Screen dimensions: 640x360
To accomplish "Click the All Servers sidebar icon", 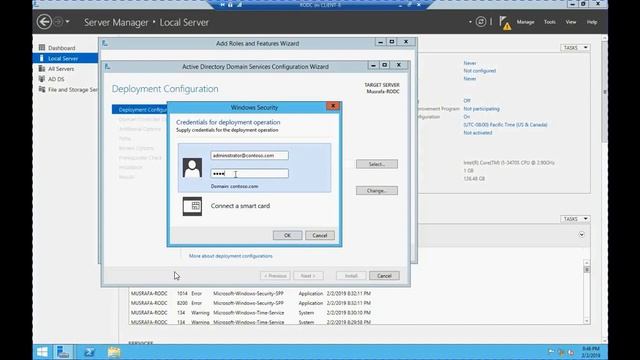I will point(42,69).
